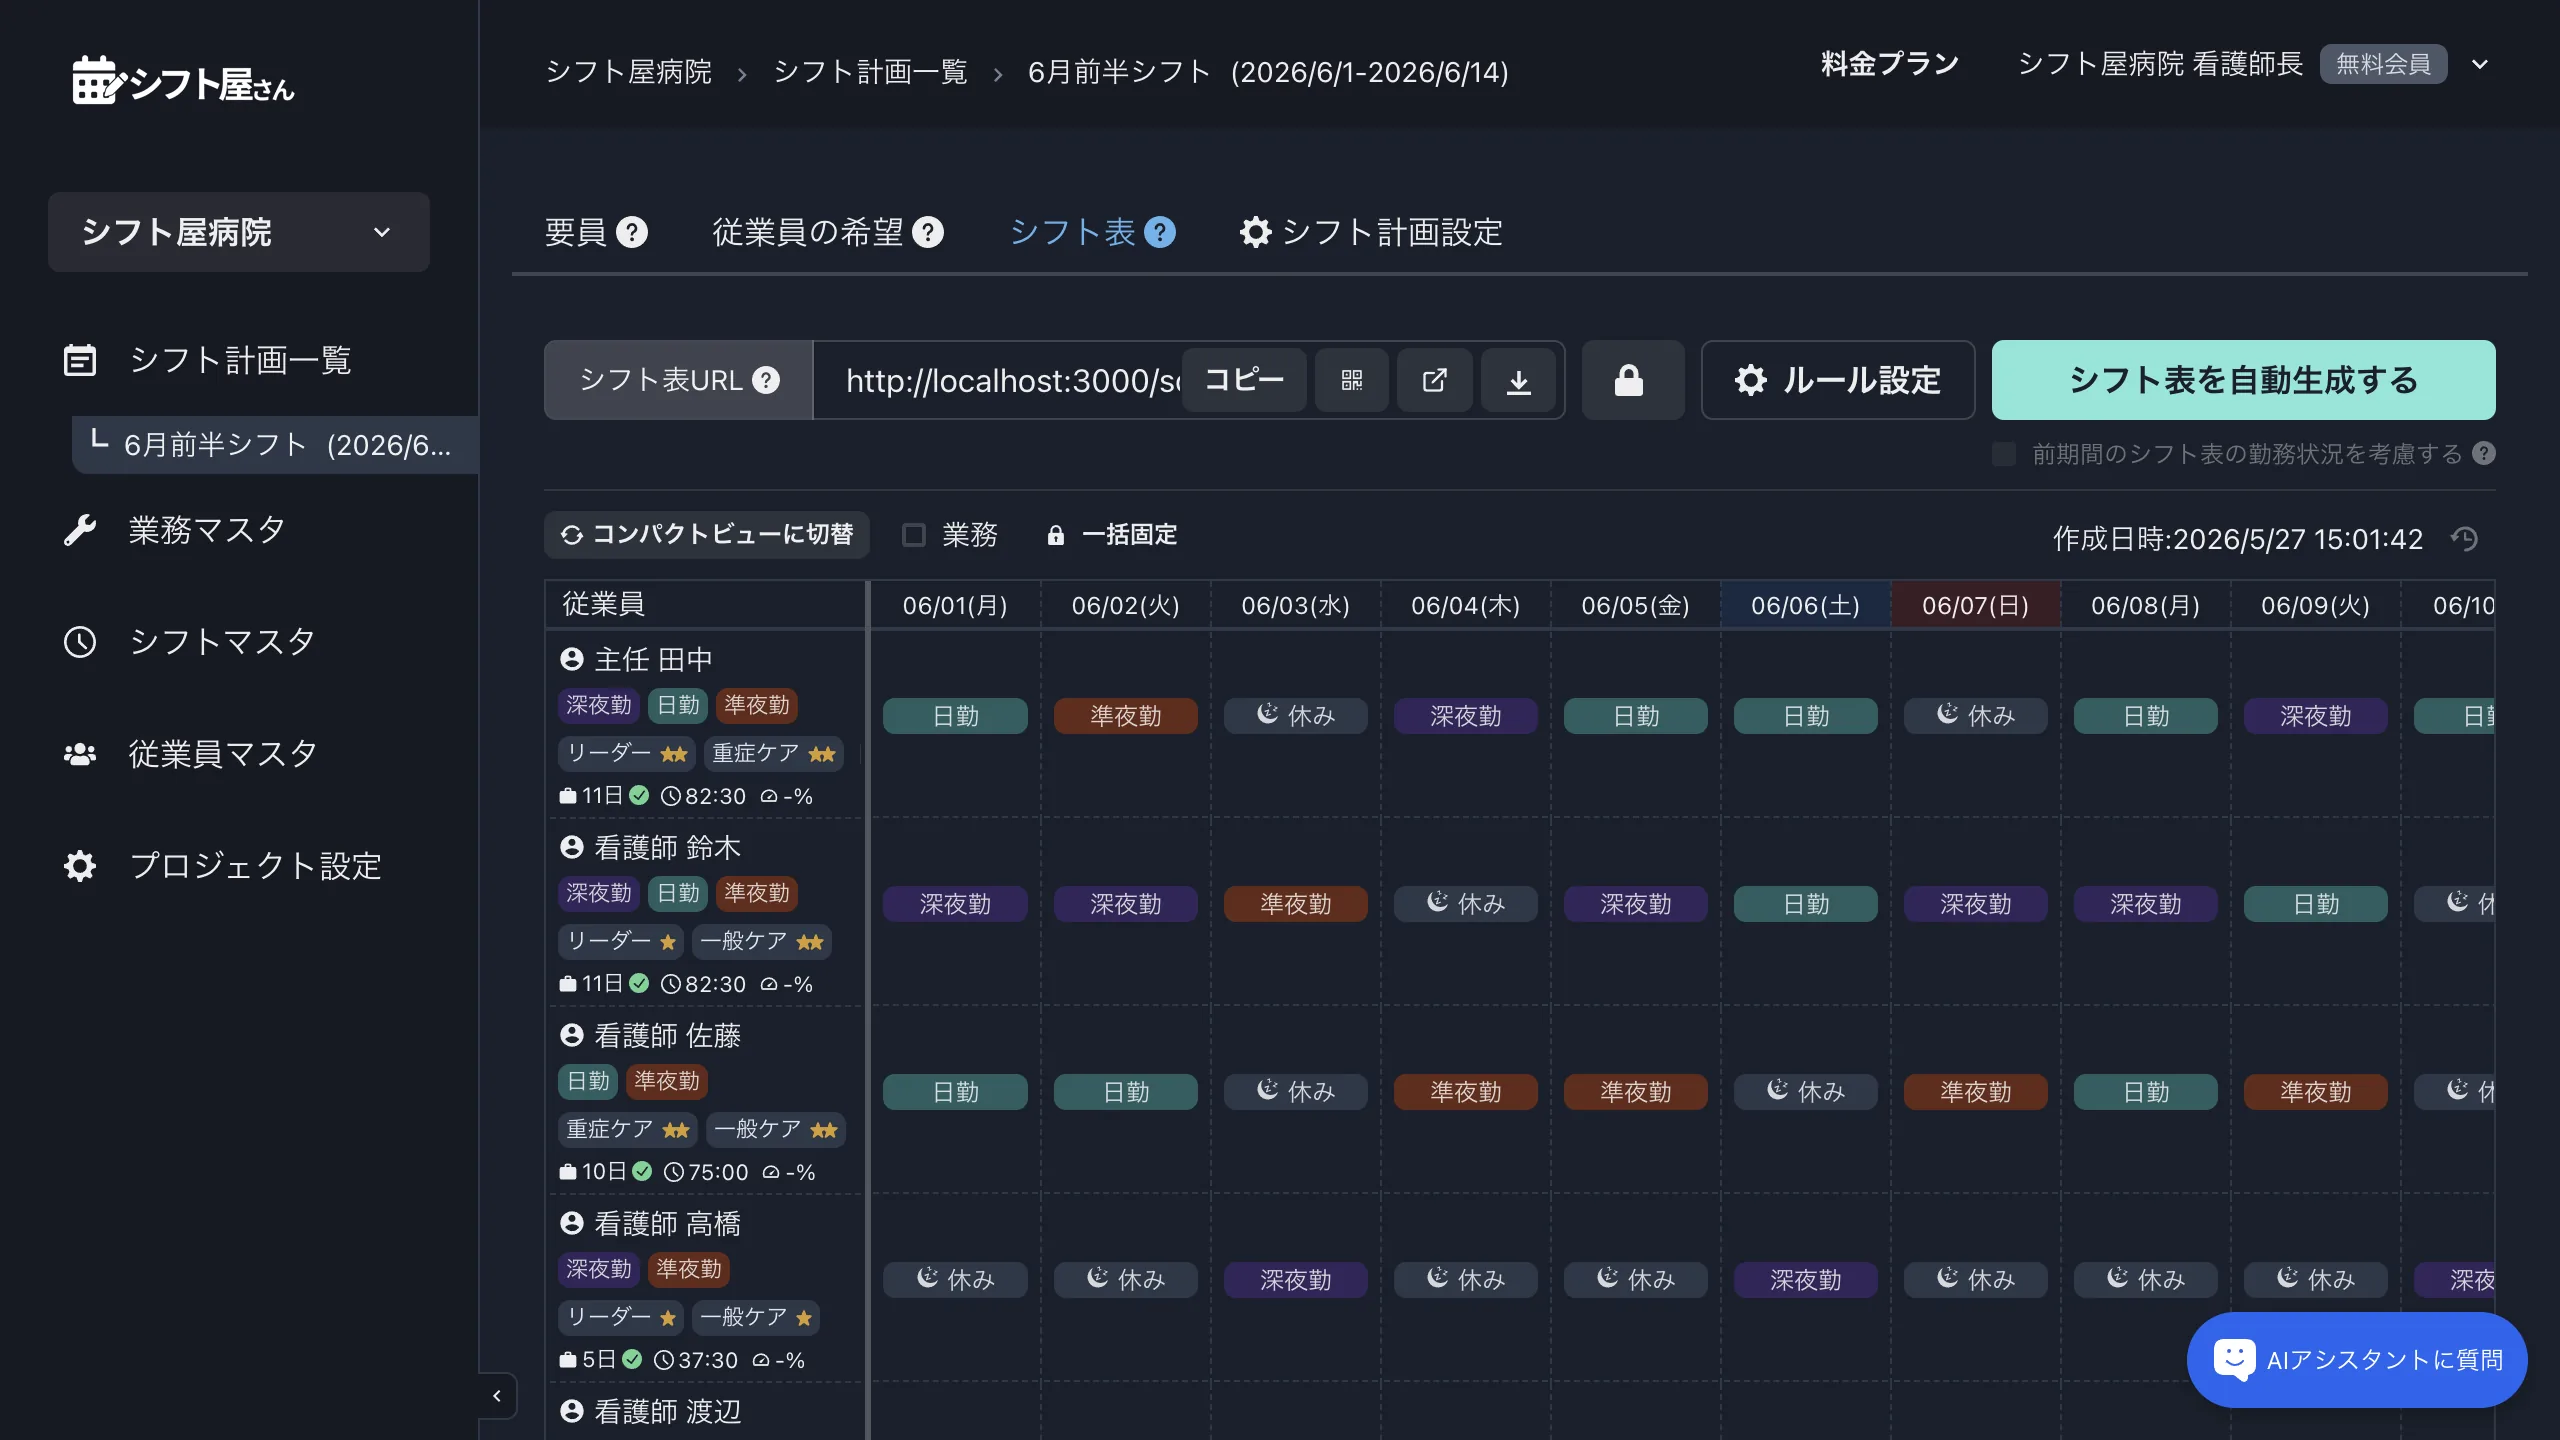Click 無料会員 badge
2560x1440 pixels.
[x=2383, y=64]
